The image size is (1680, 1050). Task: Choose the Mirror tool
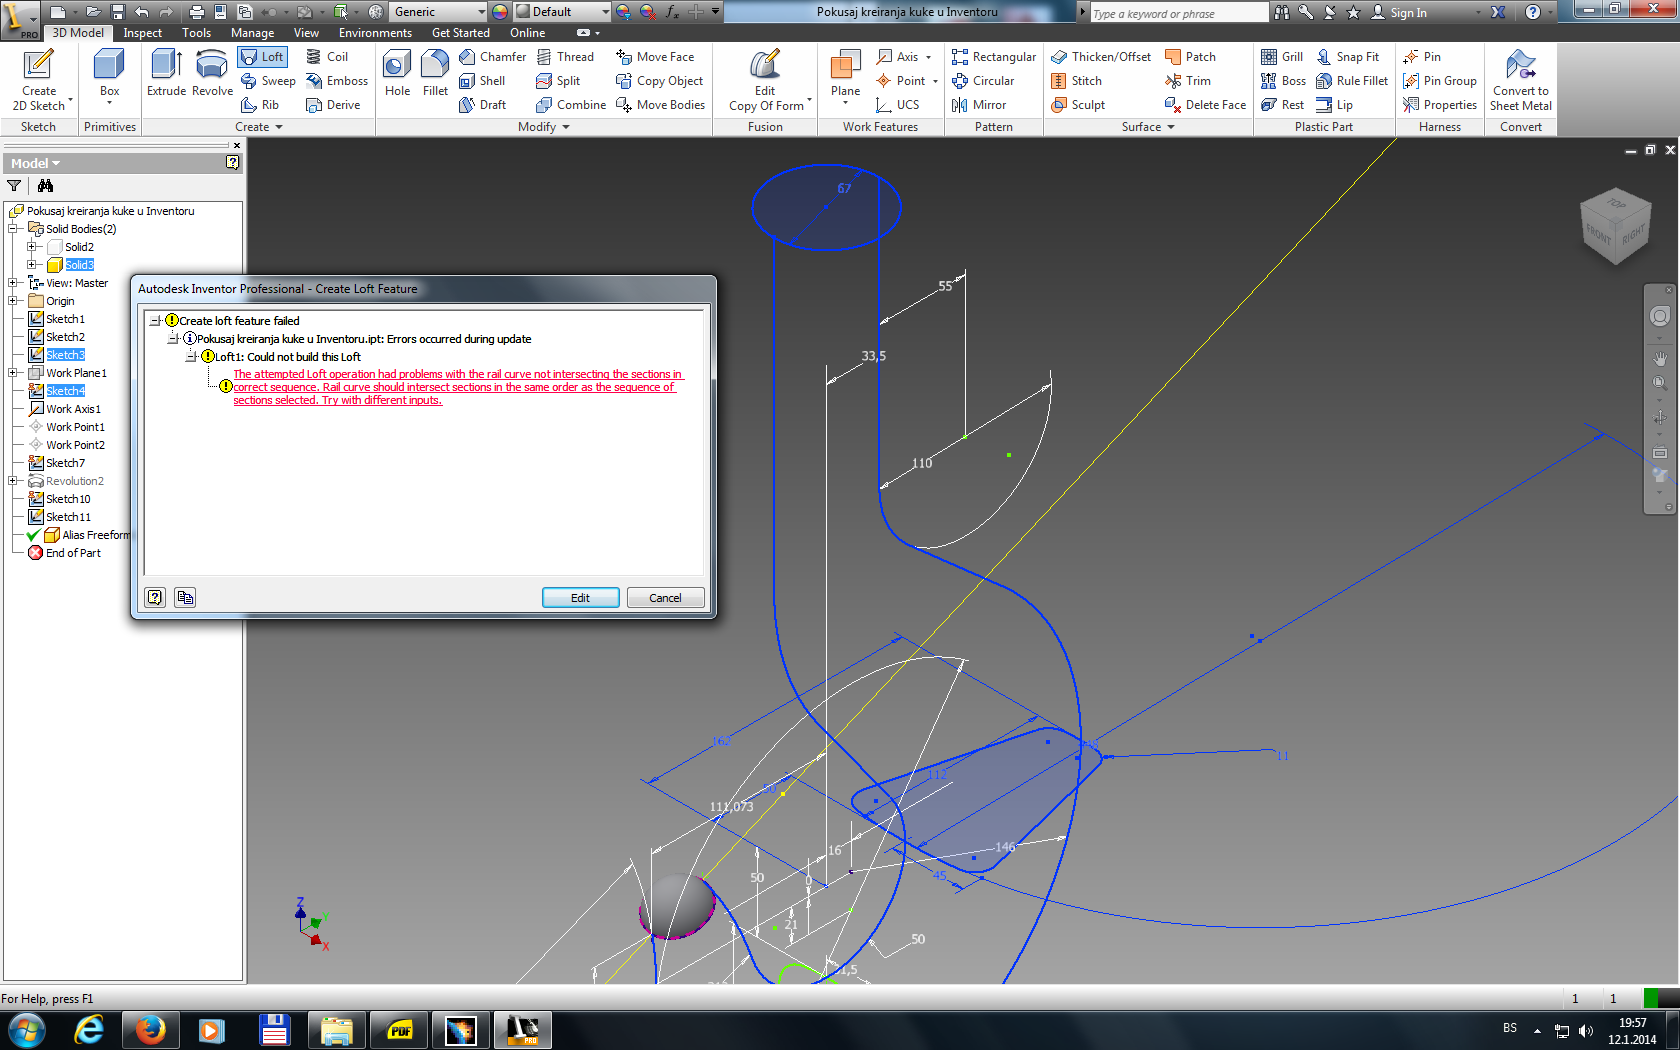979,105
